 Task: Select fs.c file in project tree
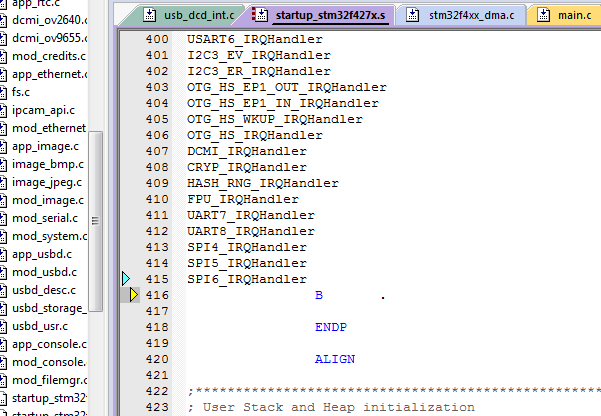[21, 92]
